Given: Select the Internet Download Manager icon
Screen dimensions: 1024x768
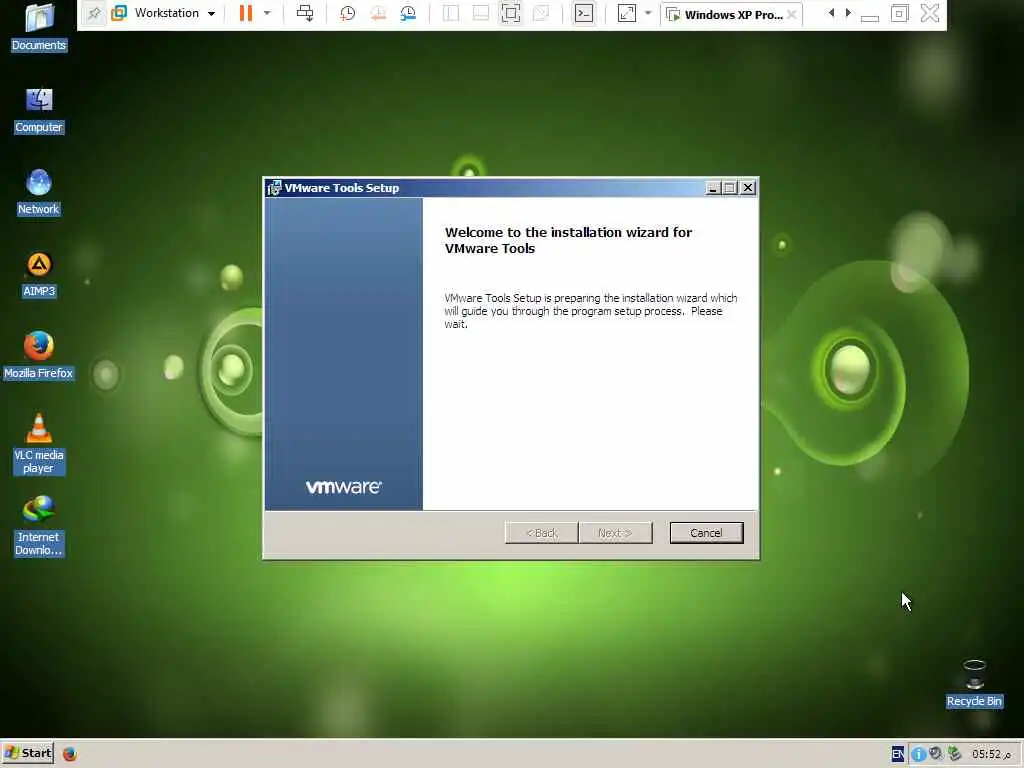Looking at the screenshot, I should (39, 526).
